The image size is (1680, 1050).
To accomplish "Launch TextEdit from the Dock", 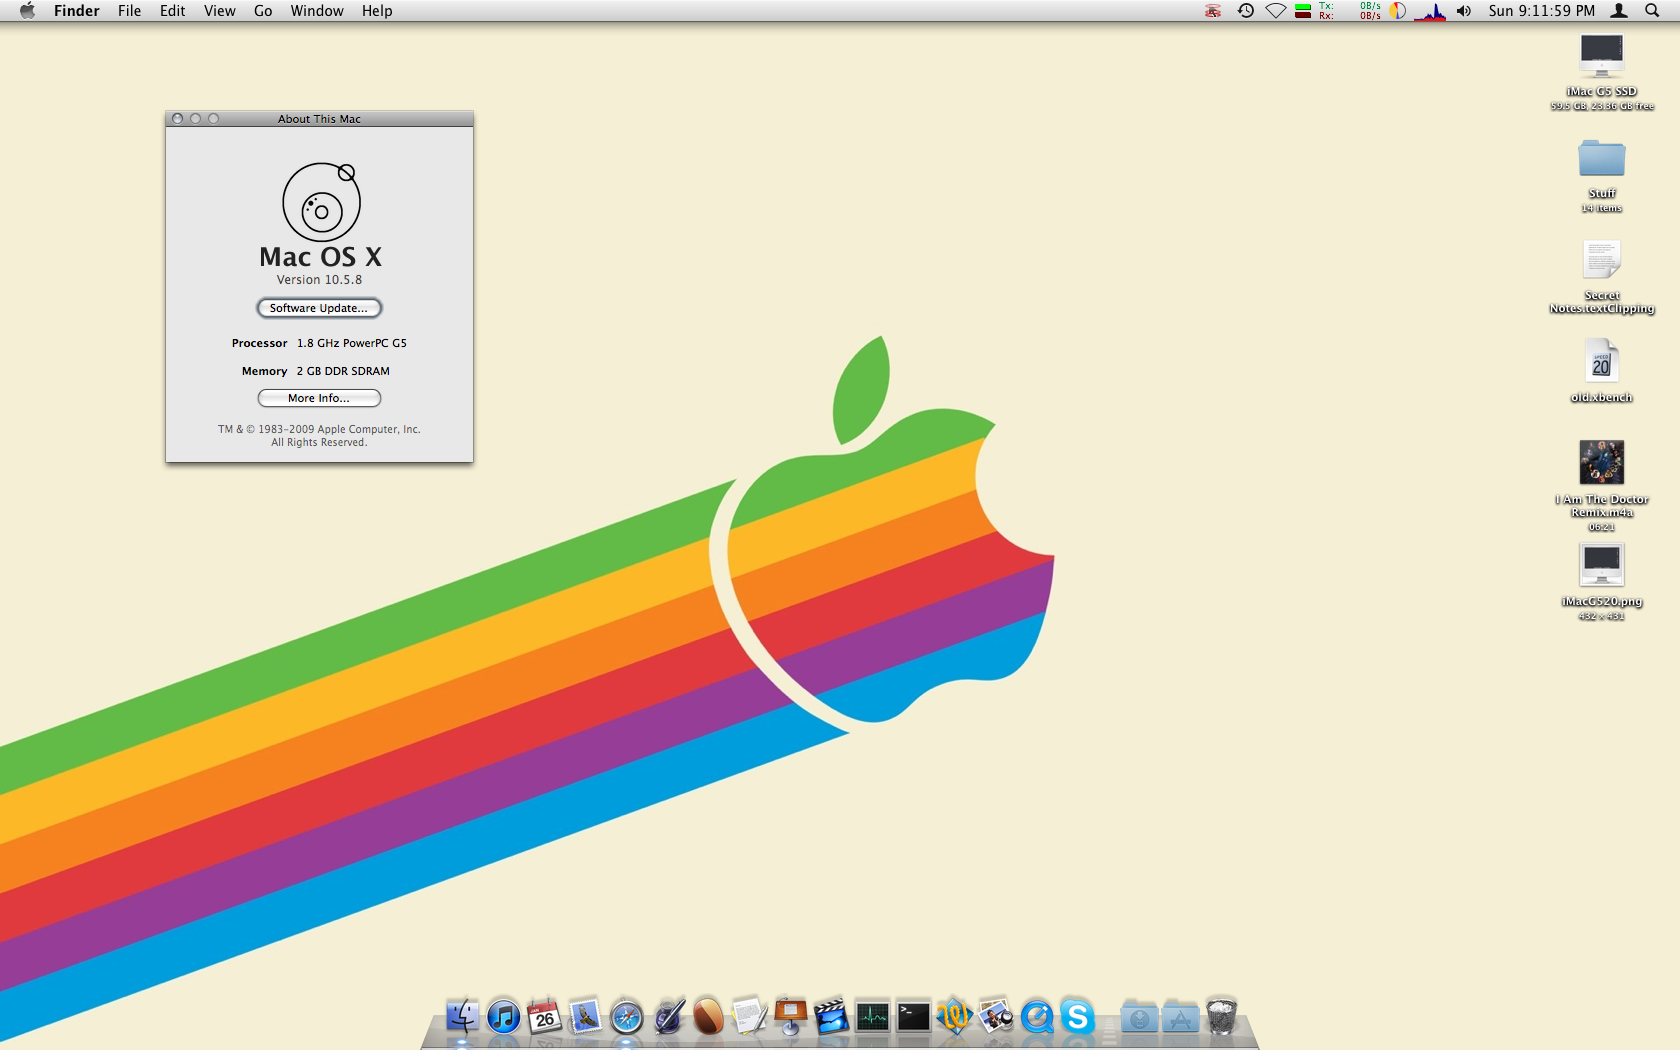I will pos(749,1017).
